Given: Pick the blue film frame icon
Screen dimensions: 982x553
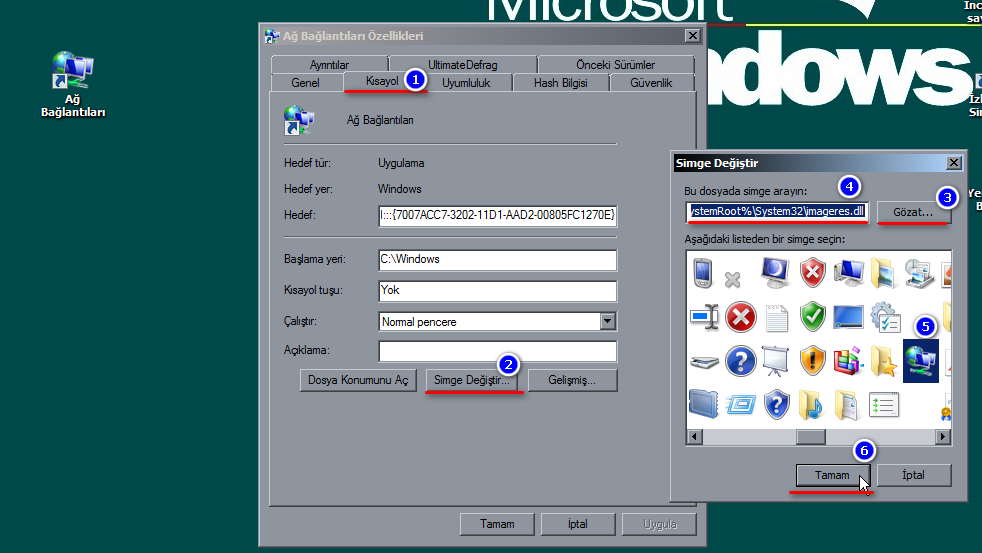Looking at the screenshot, I should (x=703, y=404).
